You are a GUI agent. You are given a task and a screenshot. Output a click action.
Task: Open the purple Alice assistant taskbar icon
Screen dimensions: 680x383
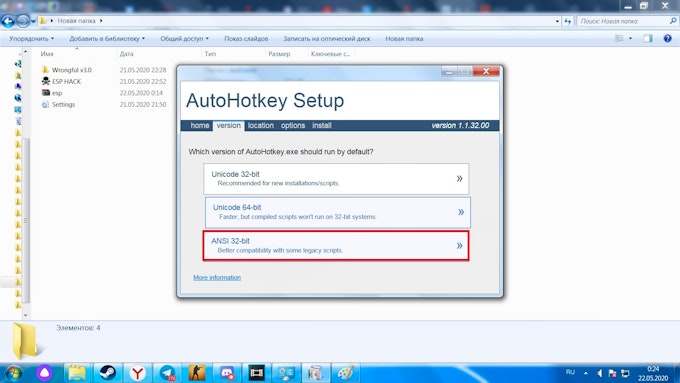pos(44,373)
